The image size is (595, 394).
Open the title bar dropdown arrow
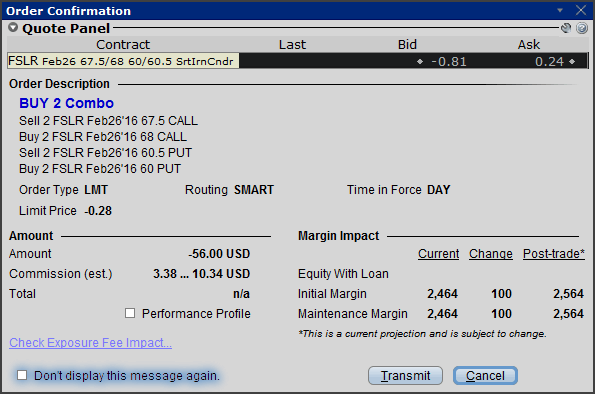click(560, 10)
